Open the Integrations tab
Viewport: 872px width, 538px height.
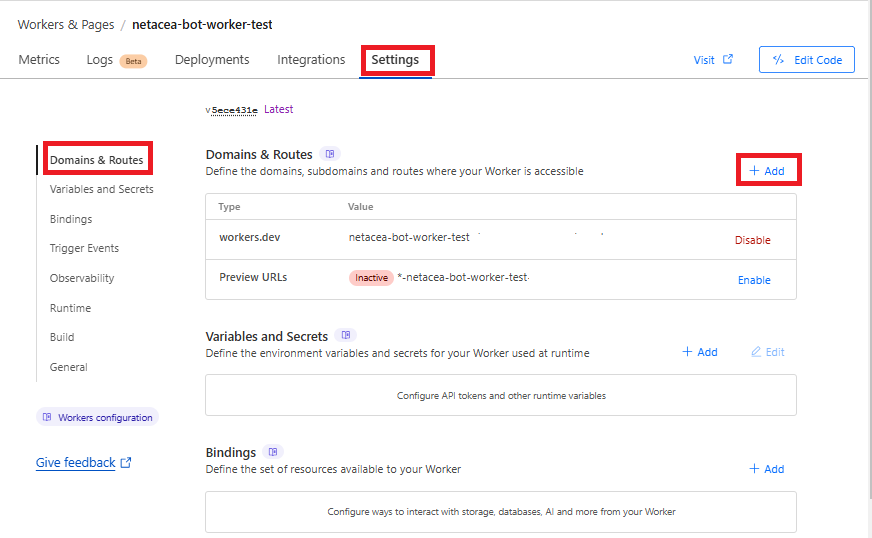point(311,60)
